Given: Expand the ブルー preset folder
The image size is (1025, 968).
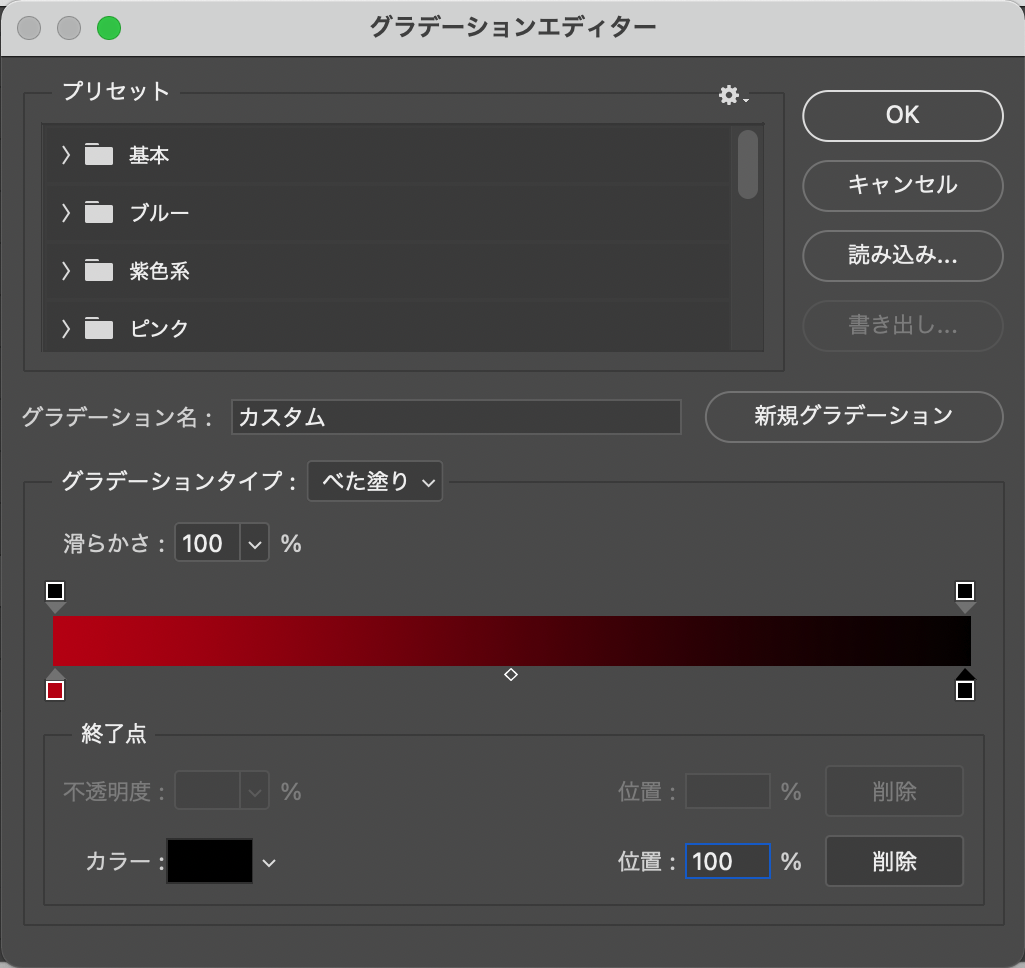Looking at the screenshot, I should click(x=66, y=213).
